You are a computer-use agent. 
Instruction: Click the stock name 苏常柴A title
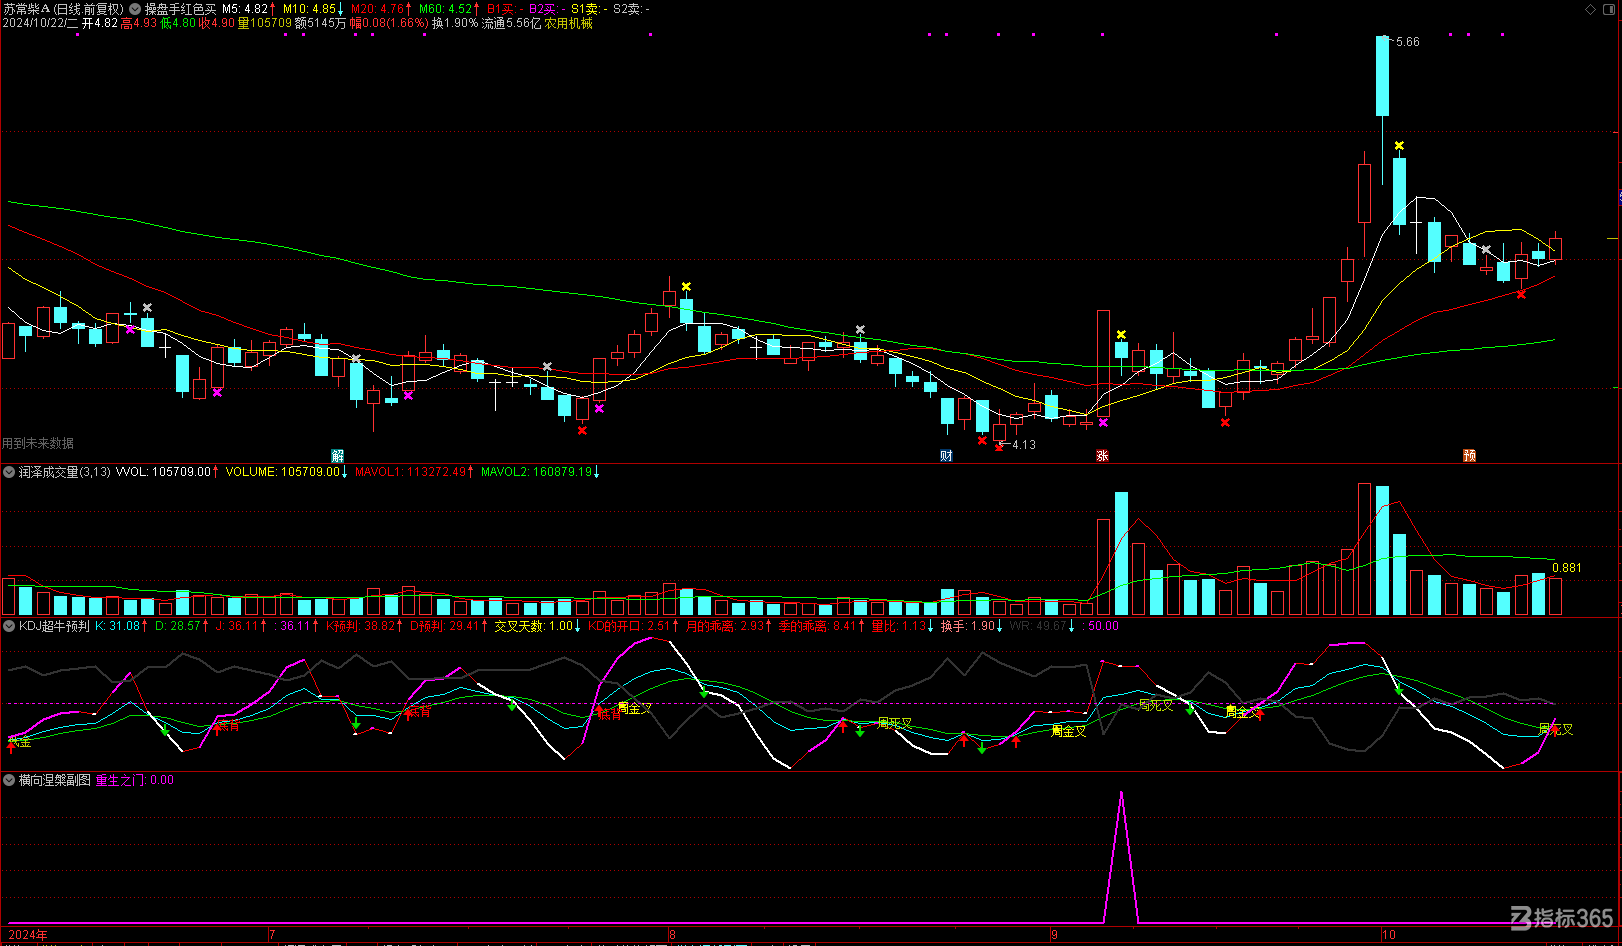(26, 9)
